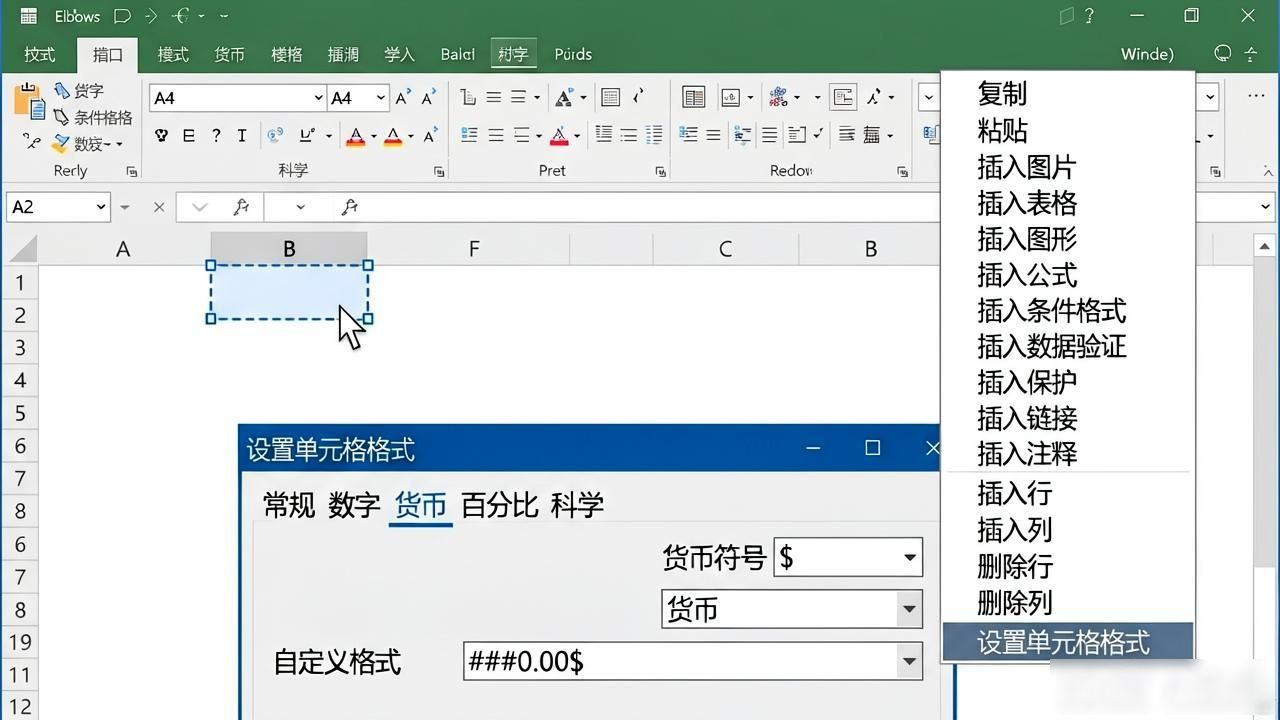Click the red-underlined A icon in Pret group
Screen dimensions: 1280x720
[x=559, y=135]
